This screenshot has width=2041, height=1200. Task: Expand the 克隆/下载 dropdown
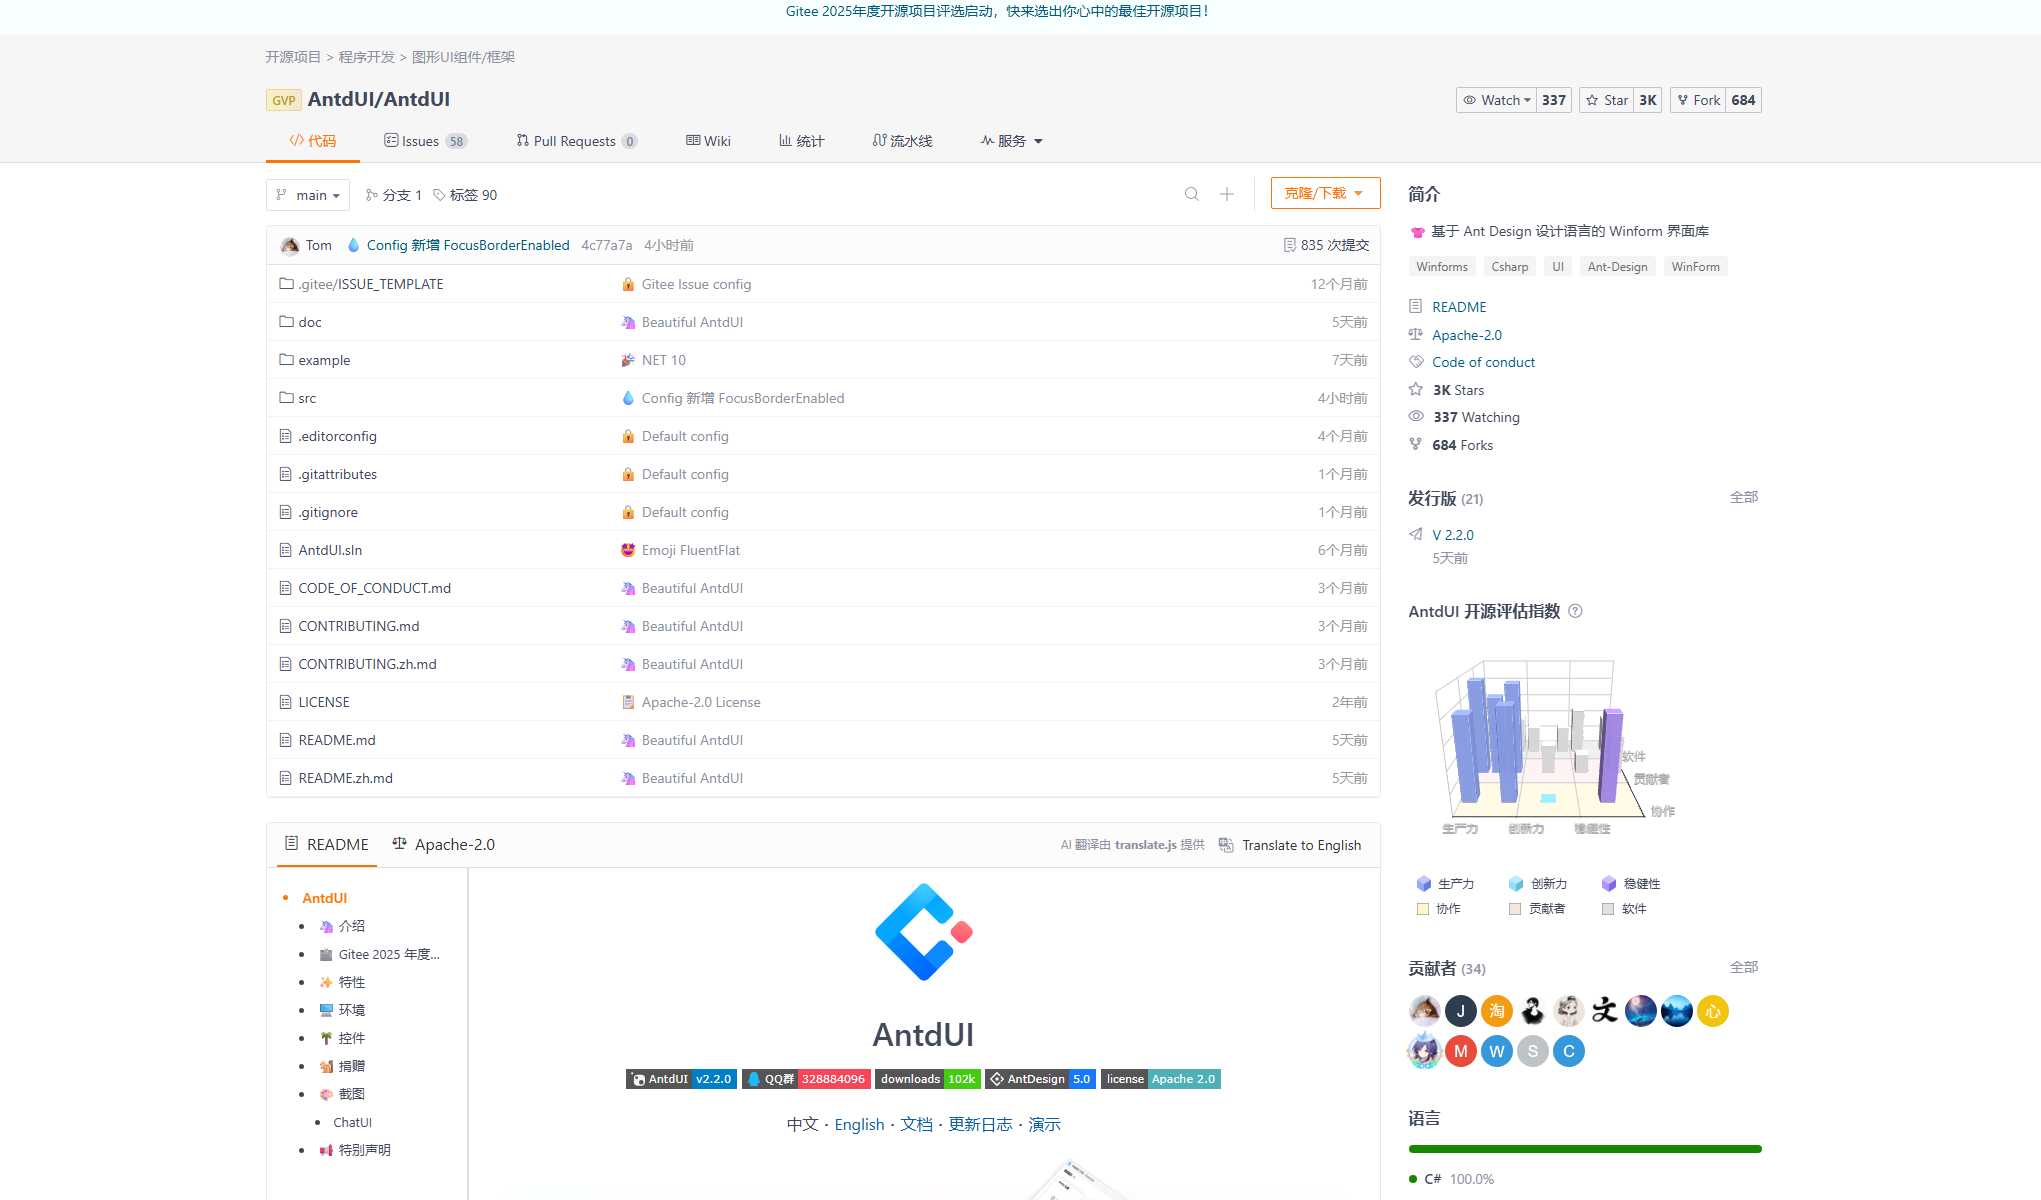point(1324,193)
